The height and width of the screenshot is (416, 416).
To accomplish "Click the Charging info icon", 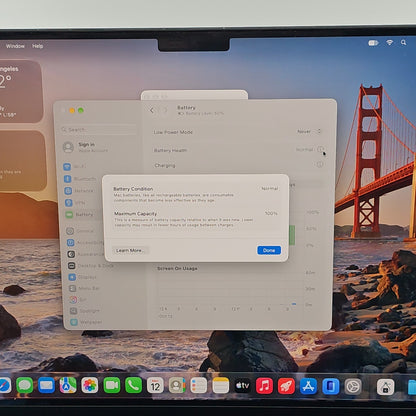I will pos(320,164).
